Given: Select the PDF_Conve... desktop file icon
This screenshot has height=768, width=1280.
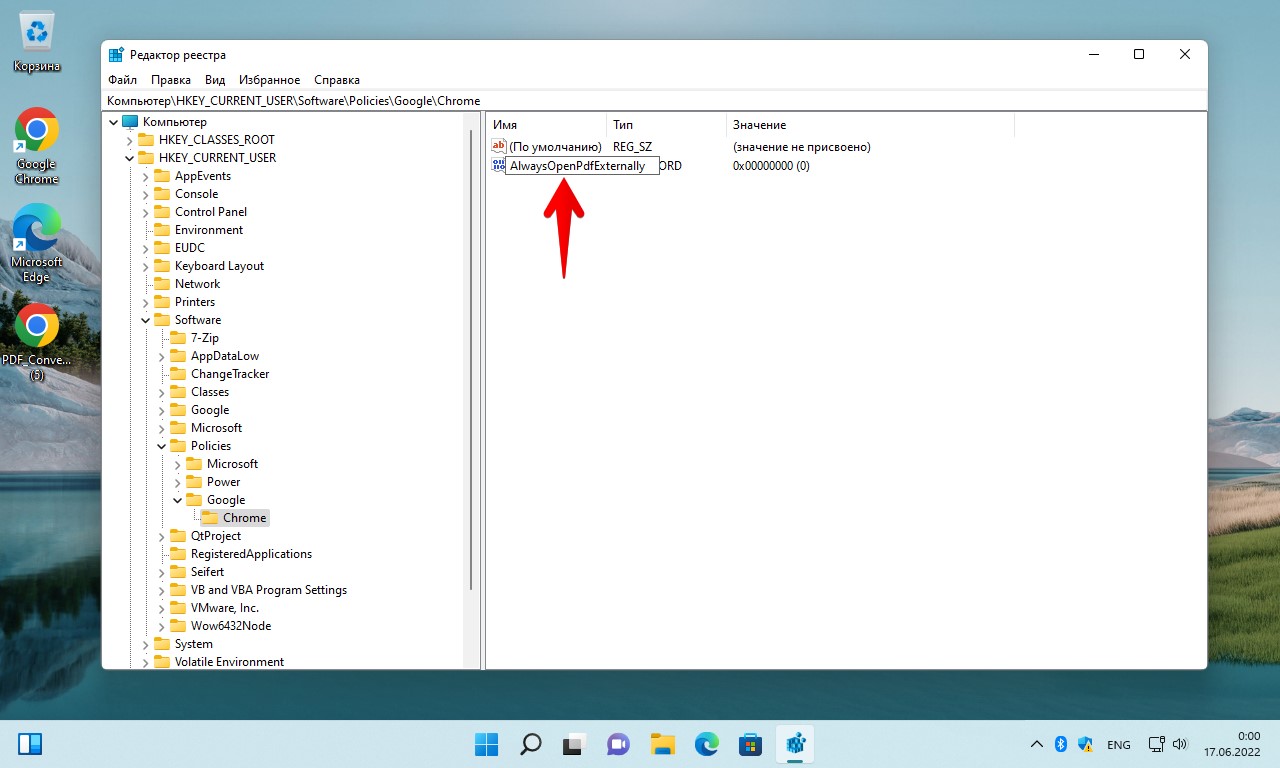Looking at the screenshot, I should tap(37, 341).
